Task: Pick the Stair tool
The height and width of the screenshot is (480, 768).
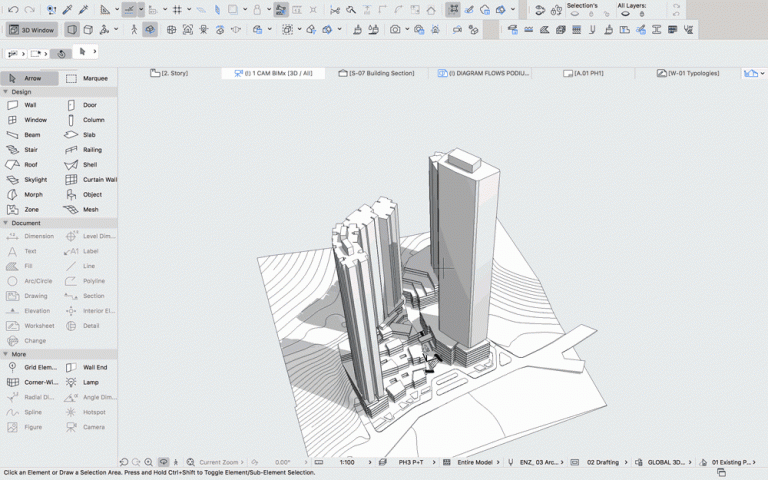Action: click(x=29, y=150)
